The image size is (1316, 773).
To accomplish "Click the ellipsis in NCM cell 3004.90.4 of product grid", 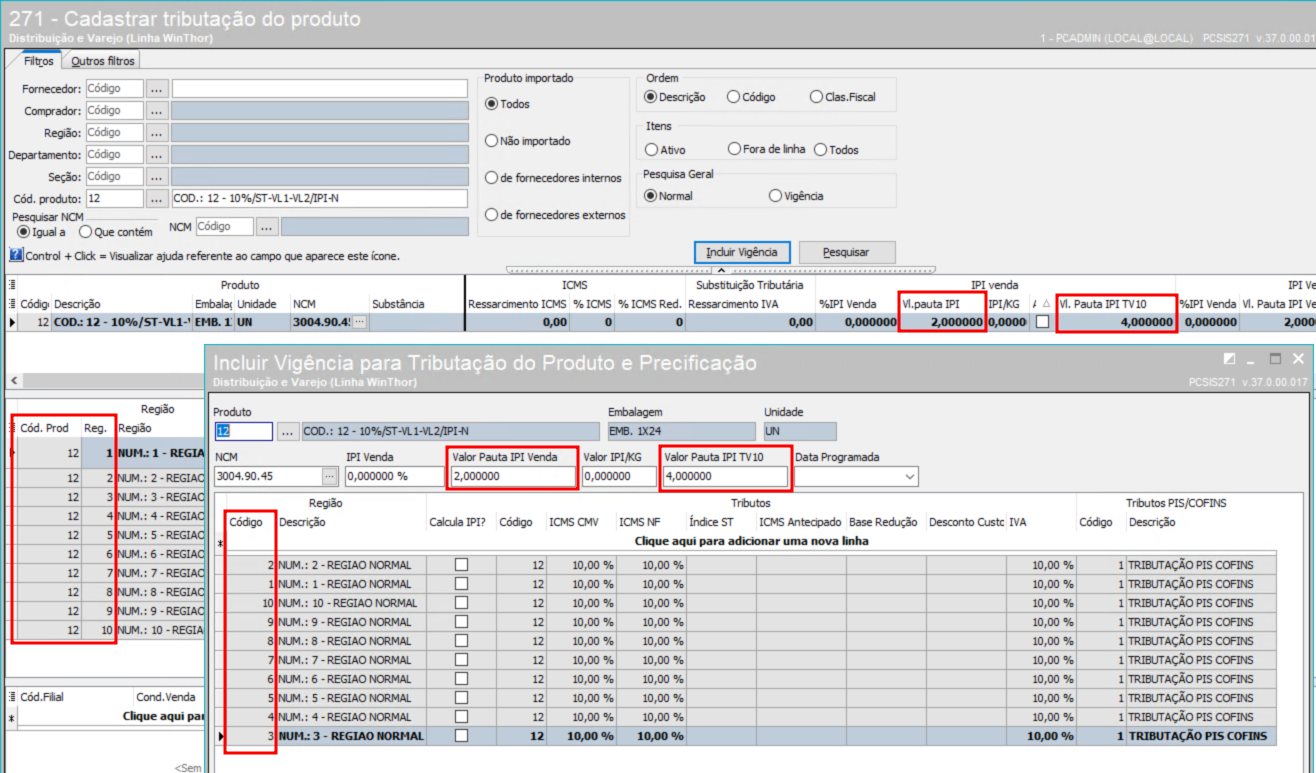I will (359, 322).
